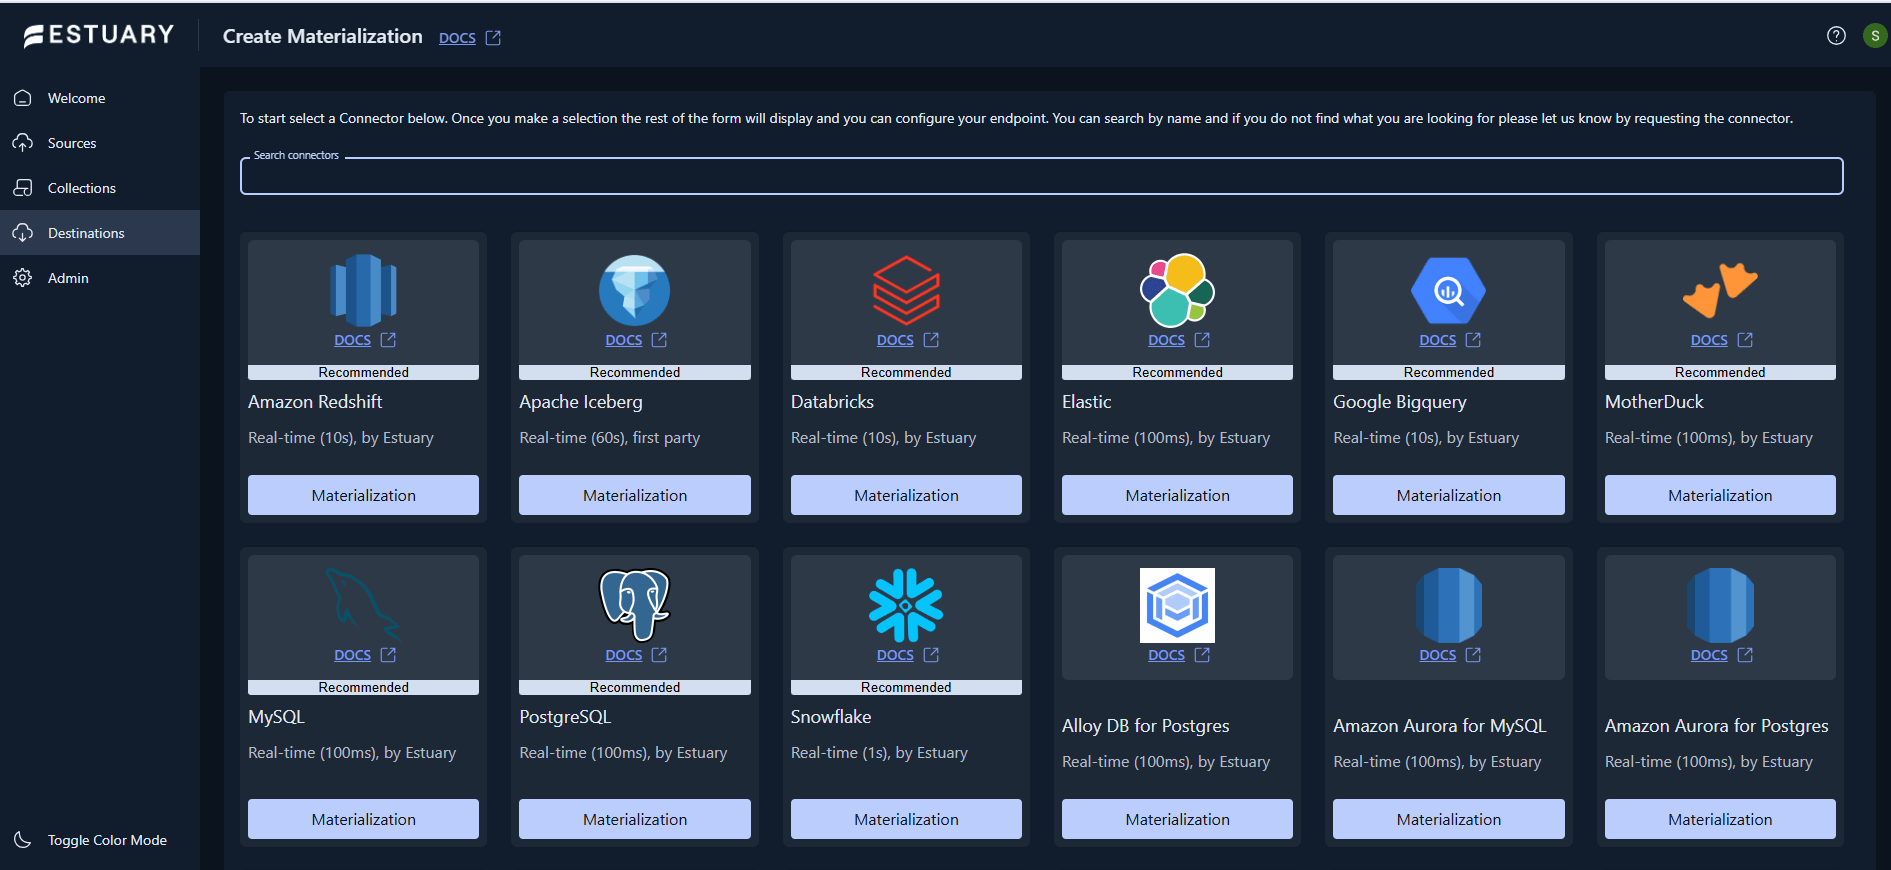1891x870 pixels.
Task: Click the Alloy DB for Postgres logo
Action: [1177, 605]
